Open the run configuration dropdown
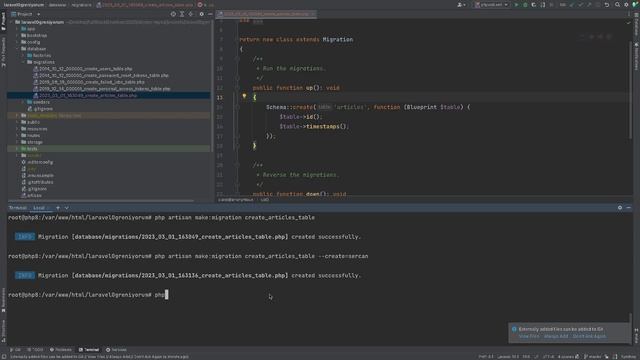Image resolution: width=640 pixels, height=360 pixels. click(x=491, y=4)
